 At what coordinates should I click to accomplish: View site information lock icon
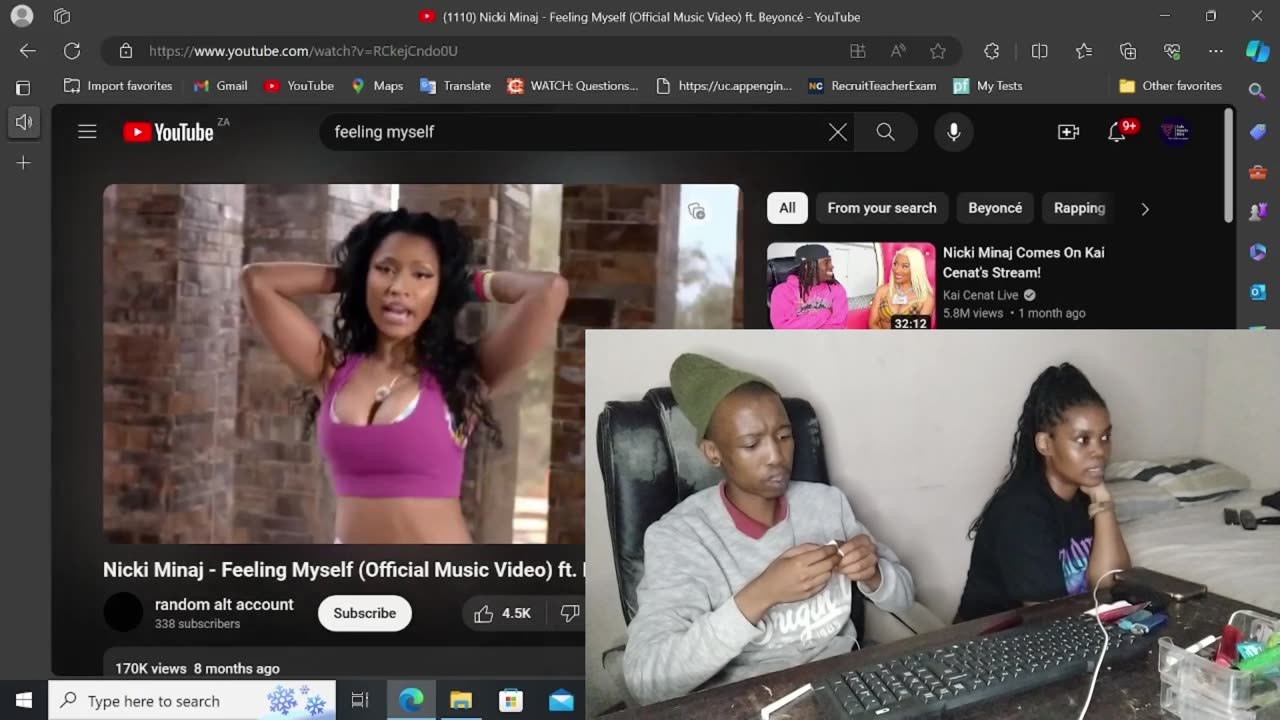[x=126, y=51]
